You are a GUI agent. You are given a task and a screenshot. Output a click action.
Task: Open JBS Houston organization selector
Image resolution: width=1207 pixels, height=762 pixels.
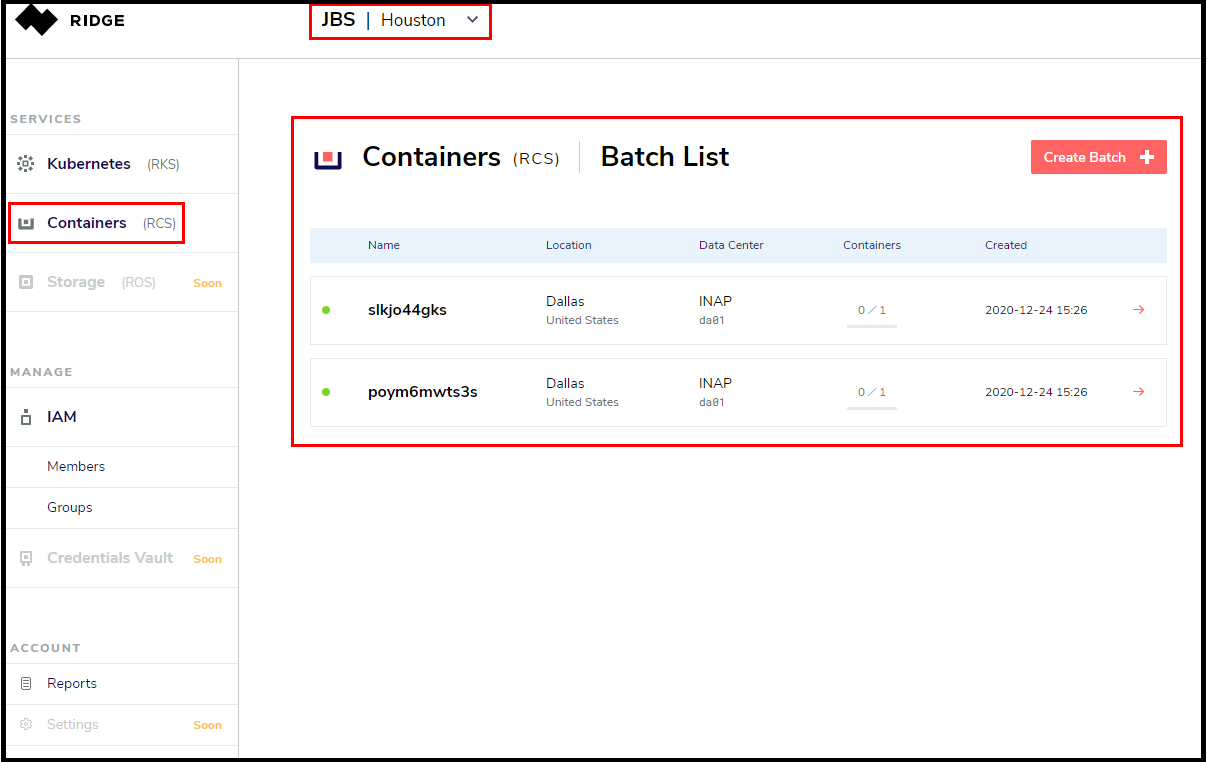[400, 21]
